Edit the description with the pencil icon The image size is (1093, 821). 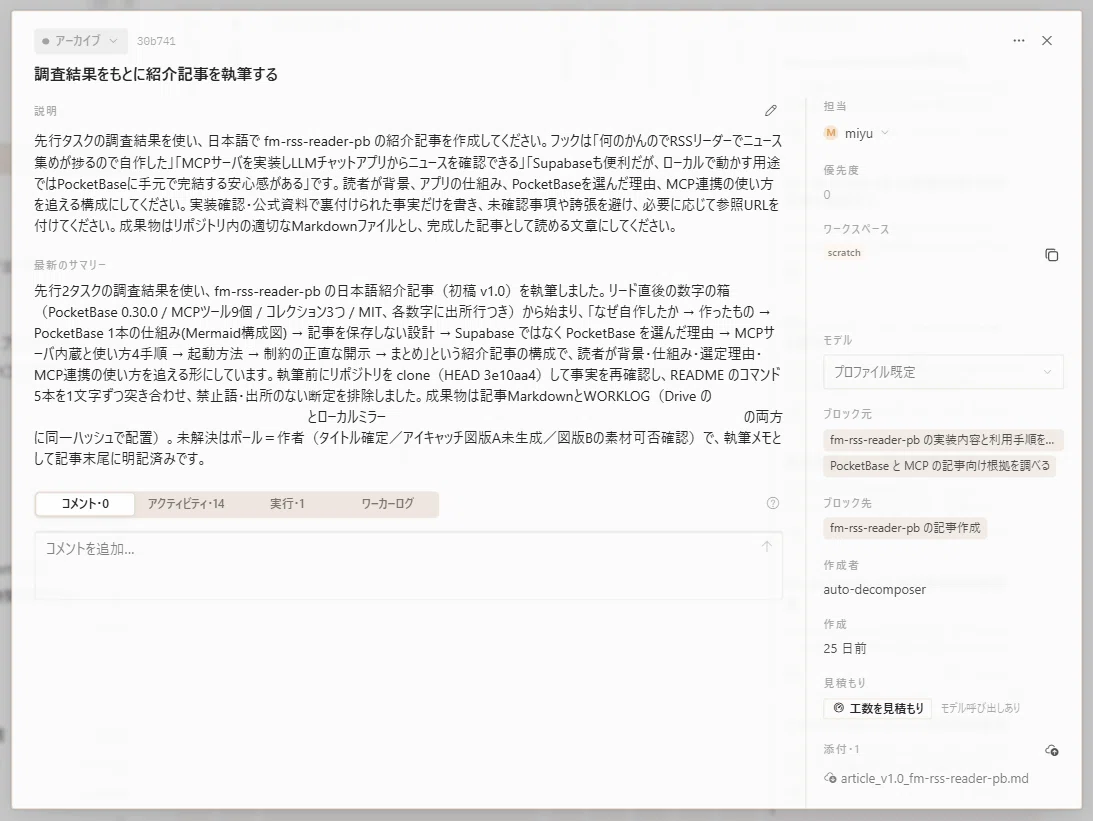770,111
